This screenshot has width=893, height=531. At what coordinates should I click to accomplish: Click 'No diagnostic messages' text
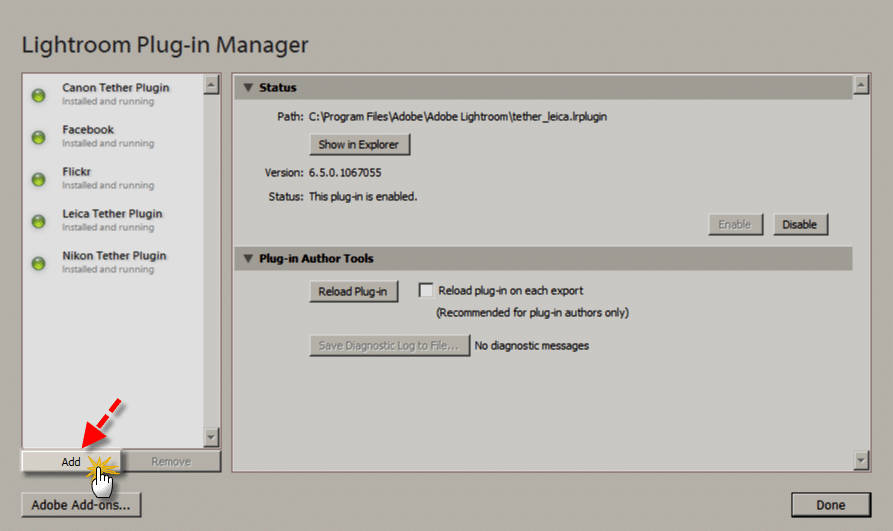(532, 346)
